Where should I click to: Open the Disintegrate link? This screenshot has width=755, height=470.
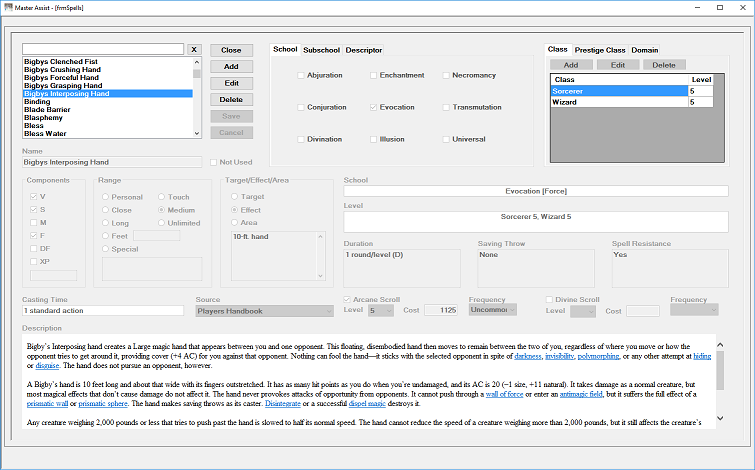click(283, 404)
